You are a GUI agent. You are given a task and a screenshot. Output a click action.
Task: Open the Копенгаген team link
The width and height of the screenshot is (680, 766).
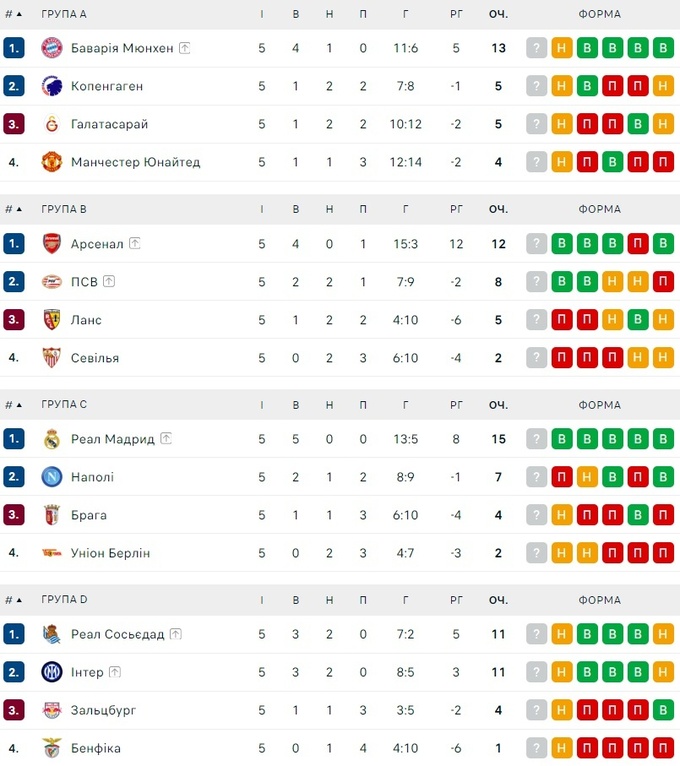tap(107, 86)
